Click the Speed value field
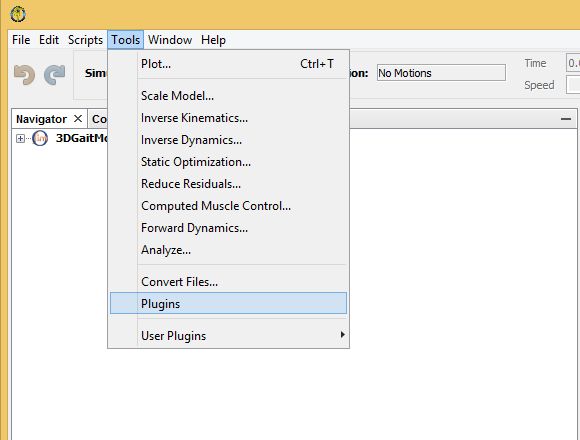 click(x=573, y=85)
